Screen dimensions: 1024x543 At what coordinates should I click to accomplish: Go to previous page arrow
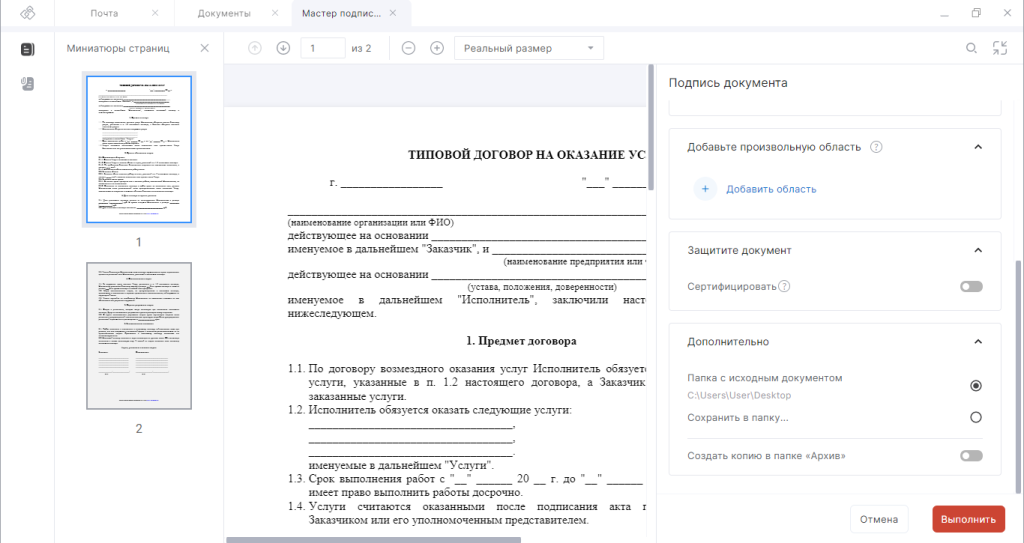(255, 48)
